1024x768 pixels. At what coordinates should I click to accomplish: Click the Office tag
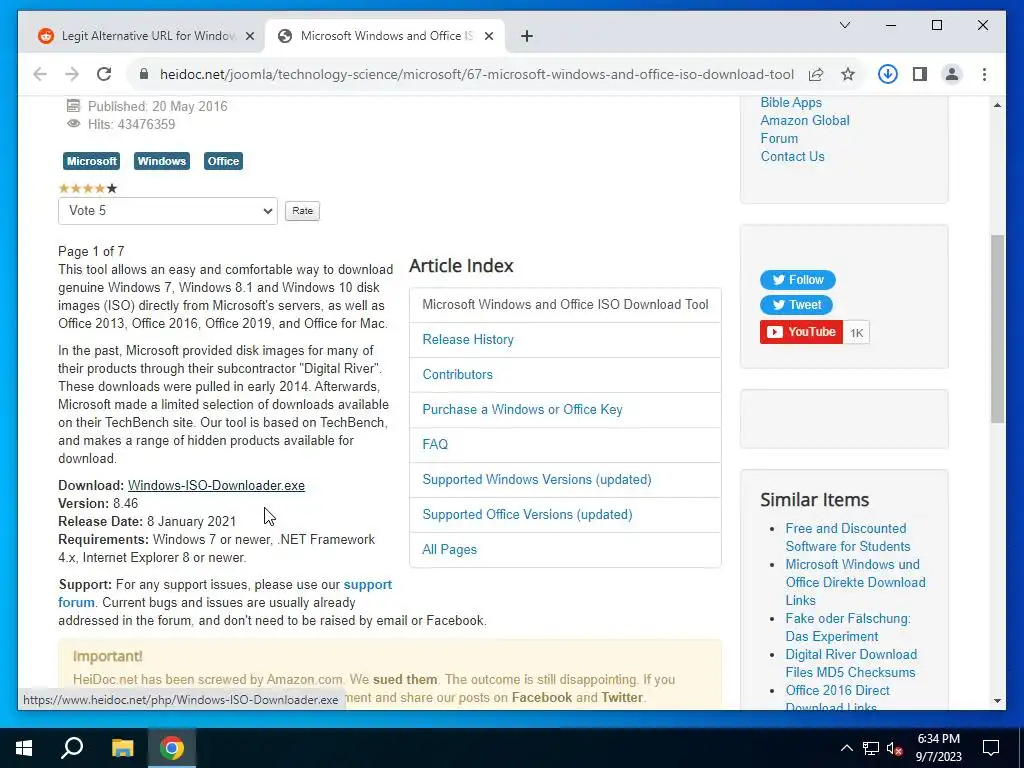click(223, 161)
